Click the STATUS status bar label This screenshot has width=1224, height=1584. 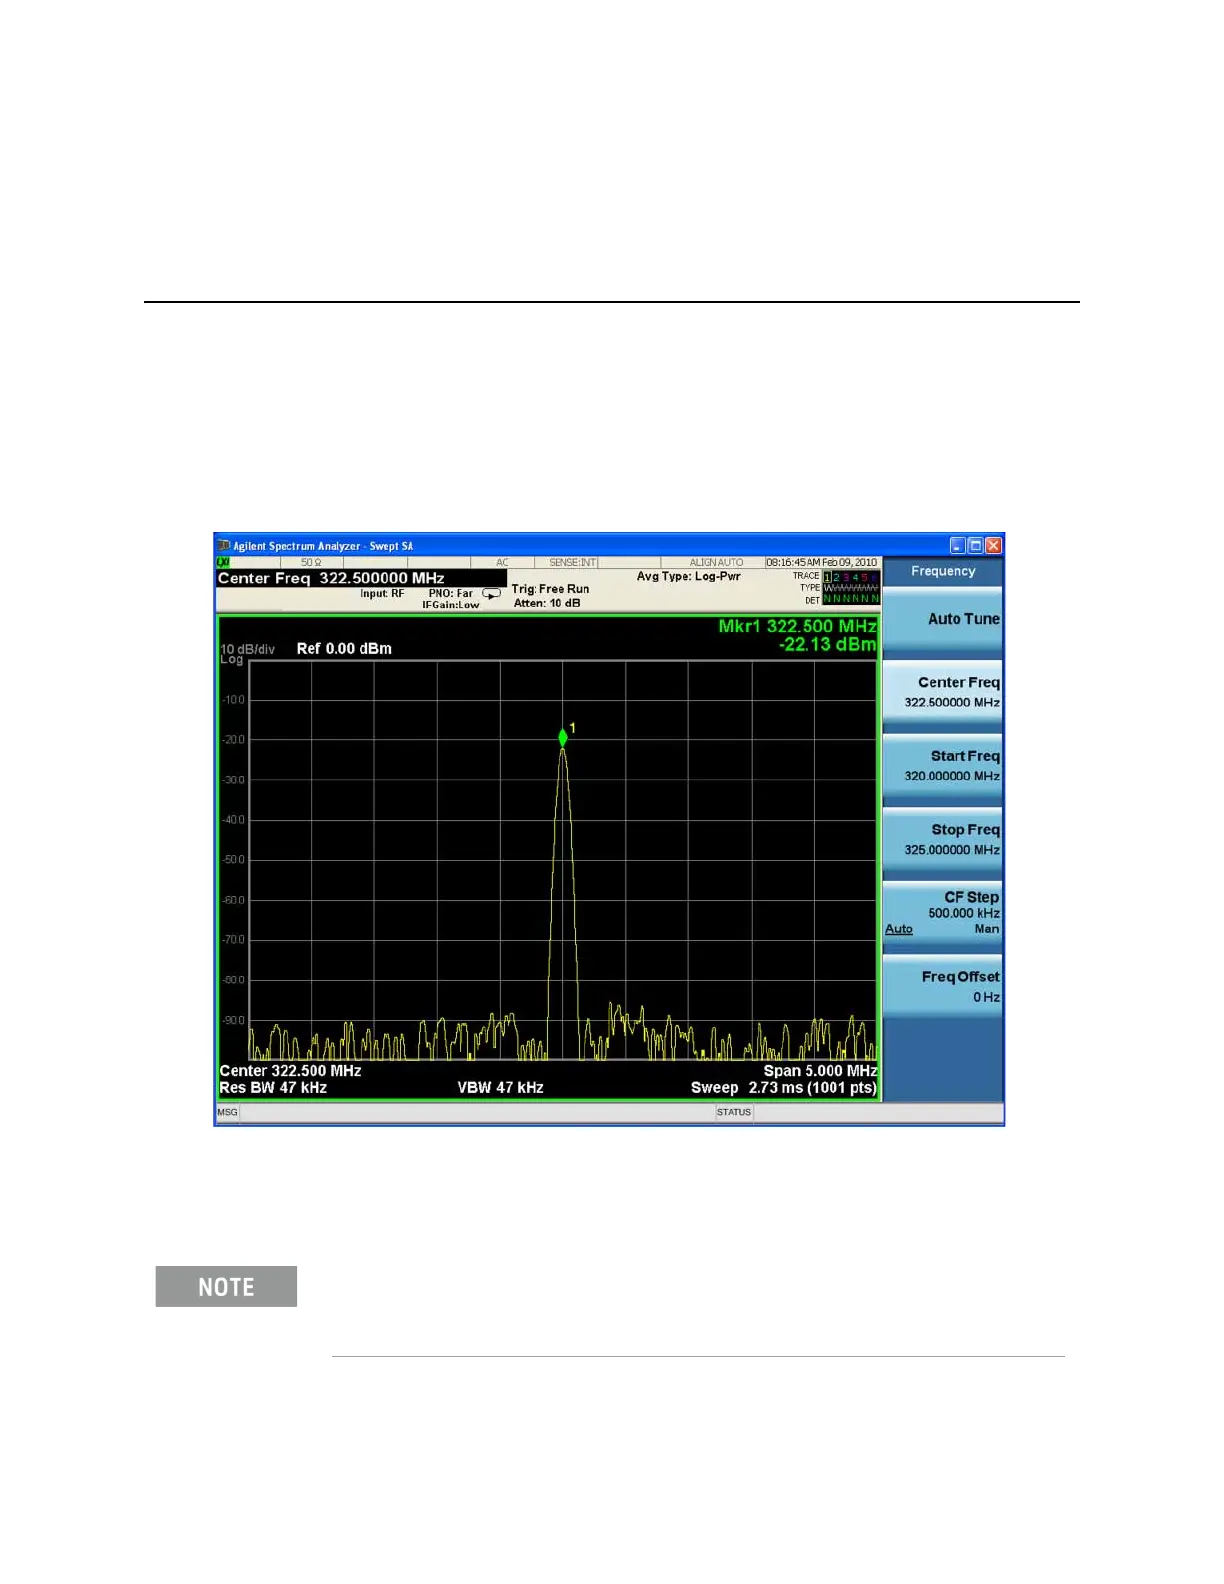click(x=733, y=1113)
